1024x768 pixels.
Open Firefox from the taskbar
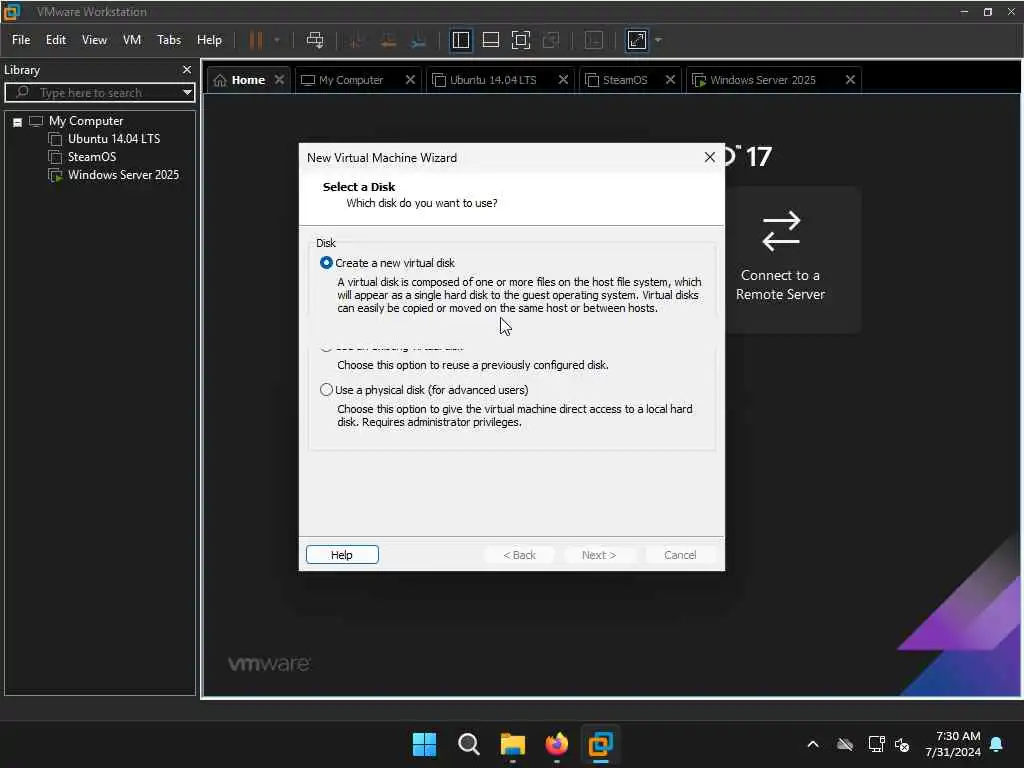[556, 744]
